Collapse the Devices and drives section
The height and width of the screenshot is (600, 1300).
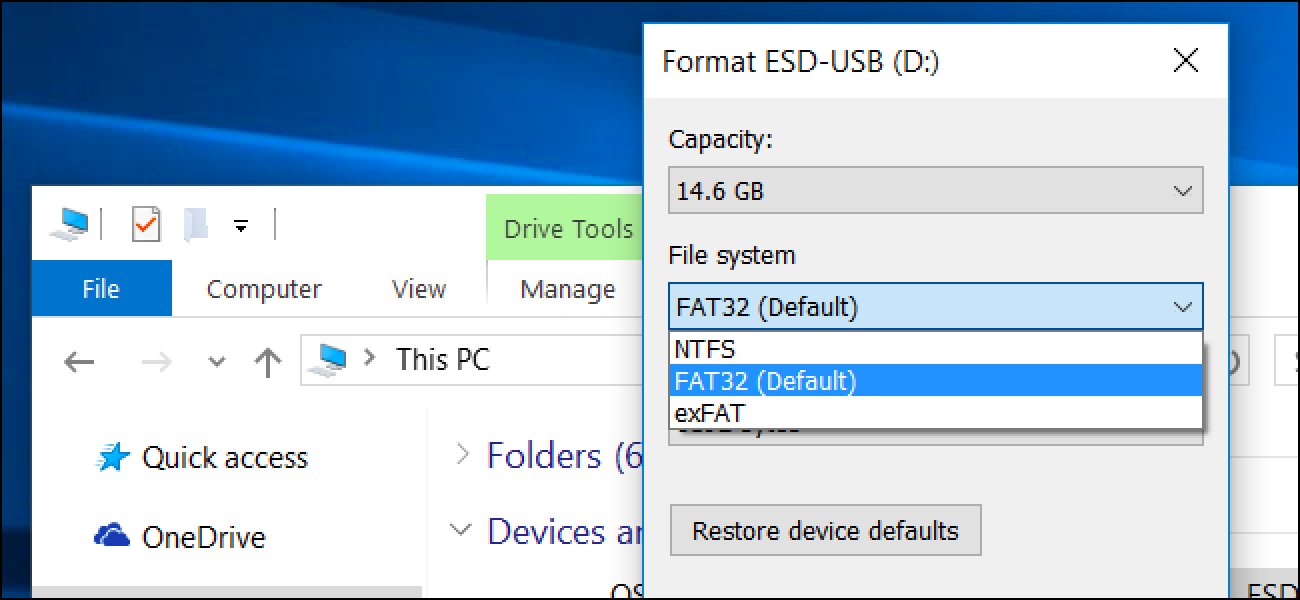(461, 530)
